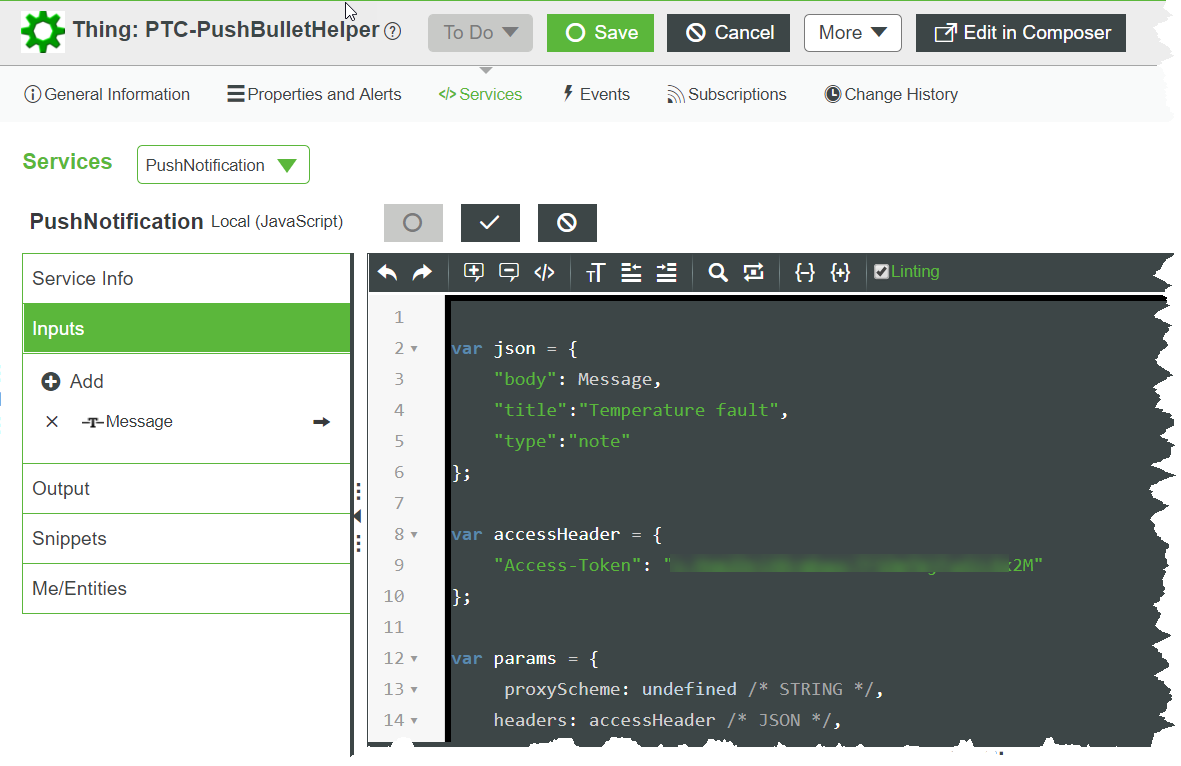Click the checkmark done button
This screenshot has width=1181, height=766.
(490, 223)
